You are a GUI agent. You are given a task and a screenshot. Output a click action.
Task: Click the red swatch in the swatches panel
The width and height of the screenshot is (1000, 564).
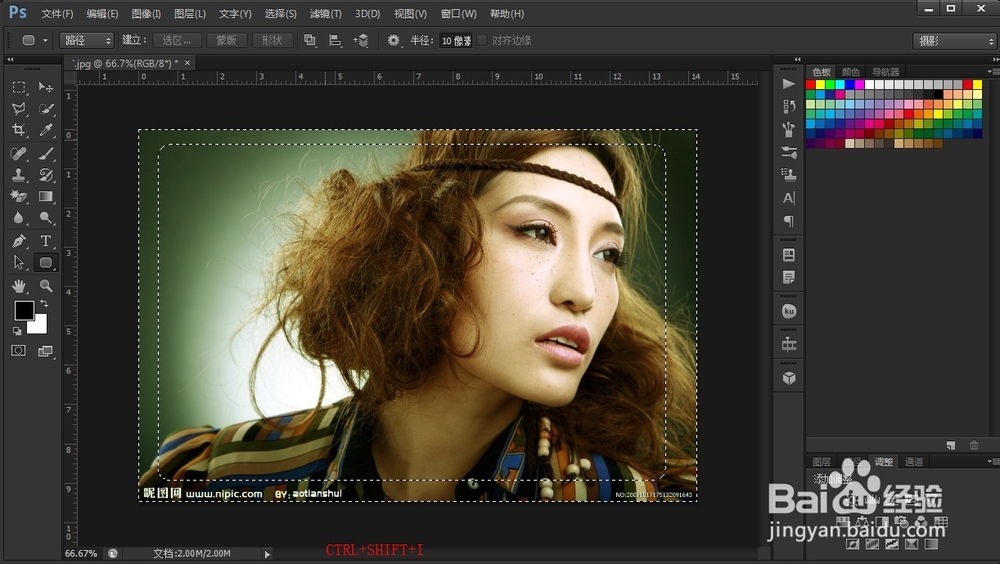coord(811,85)
